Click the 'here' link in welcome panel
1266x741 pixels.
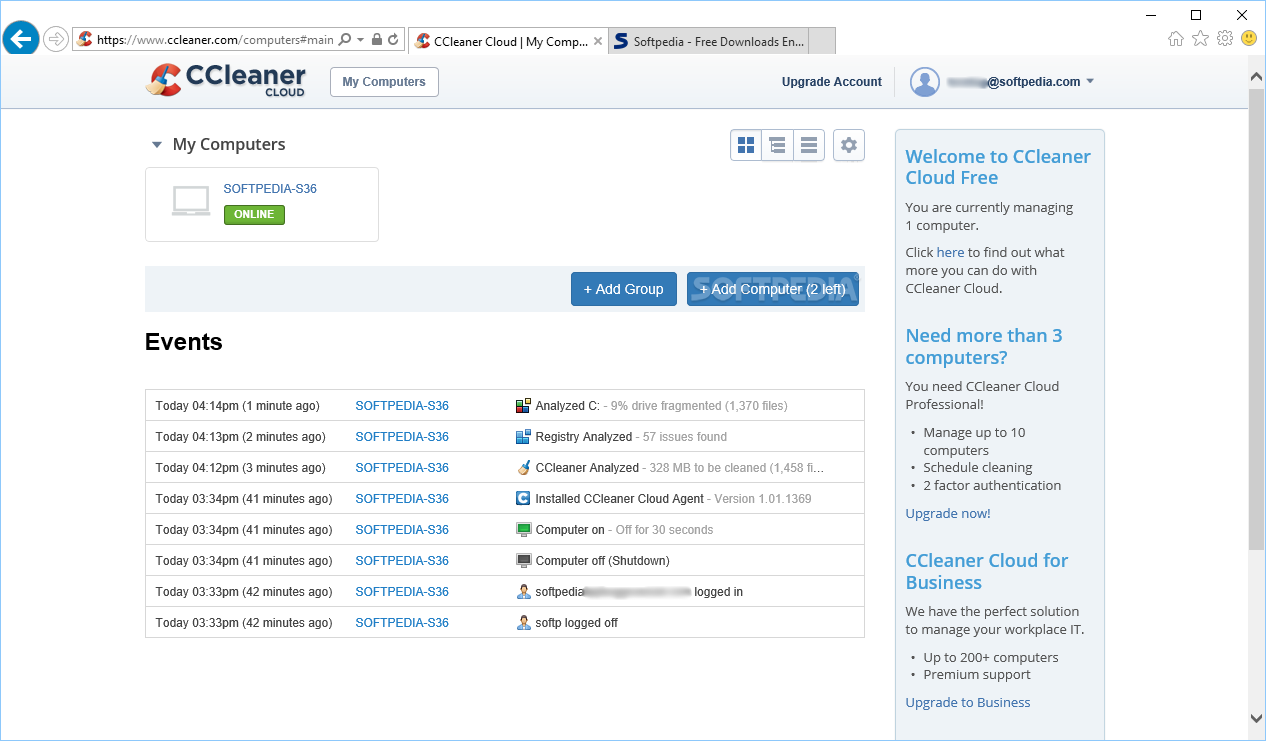click(x=951, y=253)
